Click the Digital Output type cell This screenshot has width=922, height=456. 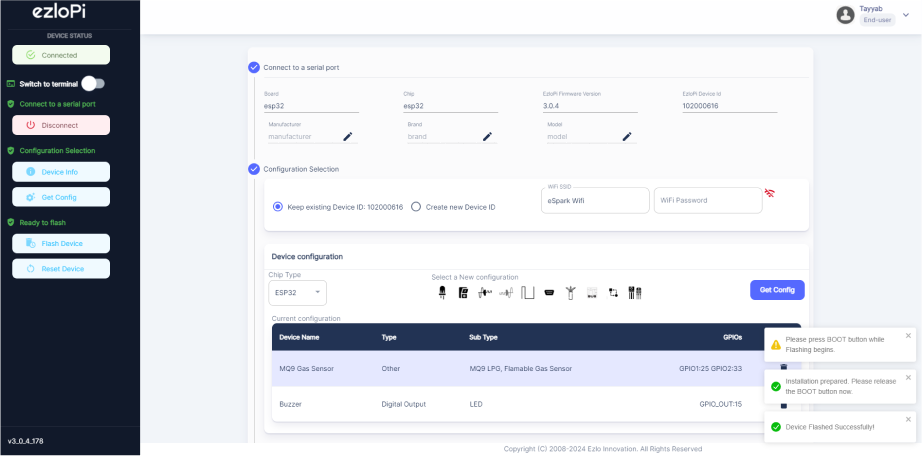click(x=403, y=404)
